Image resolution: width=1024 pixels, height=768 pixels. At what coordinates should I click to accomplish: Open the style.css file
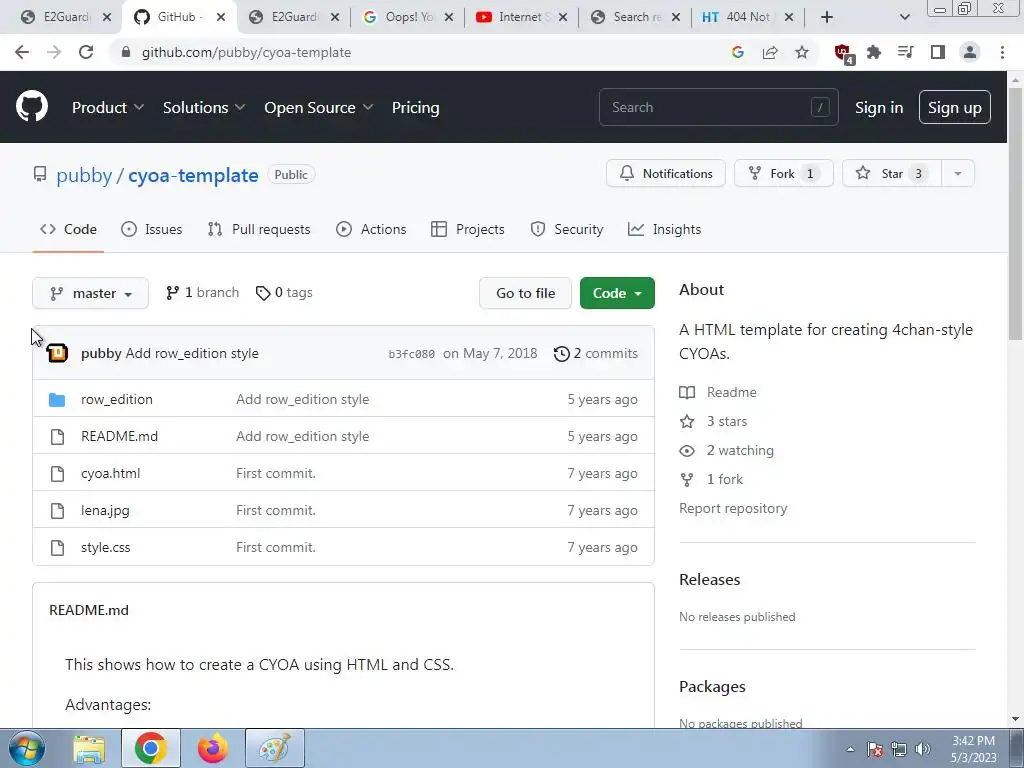pyautogui.click(x=106, y=548)
